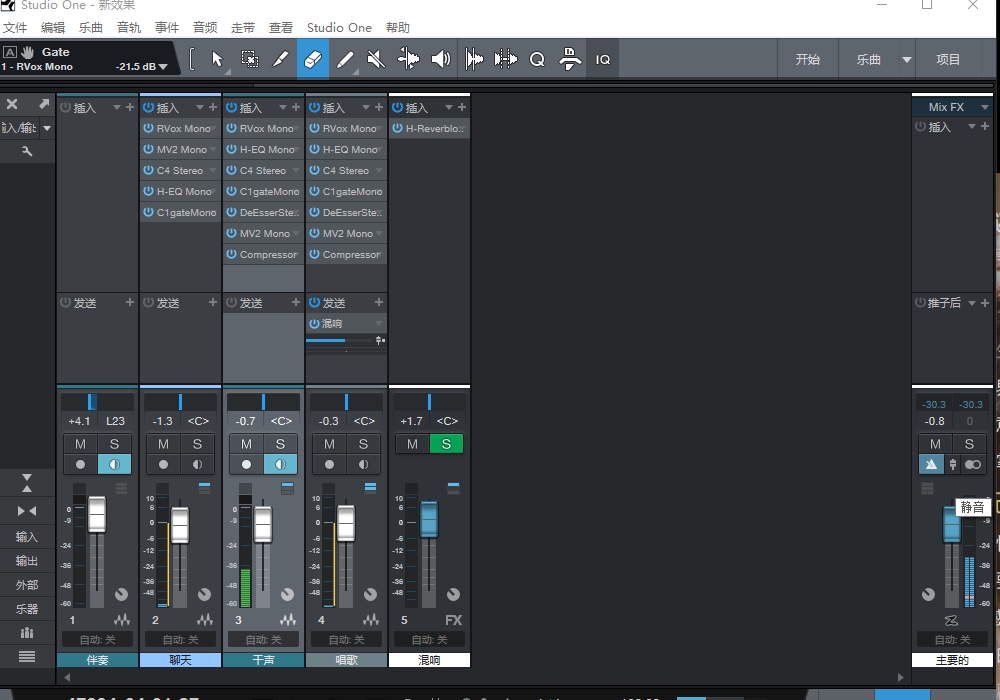Toggle narrow/wide channel view arrows
1000x700 pixels.
(x=27, y=511)
